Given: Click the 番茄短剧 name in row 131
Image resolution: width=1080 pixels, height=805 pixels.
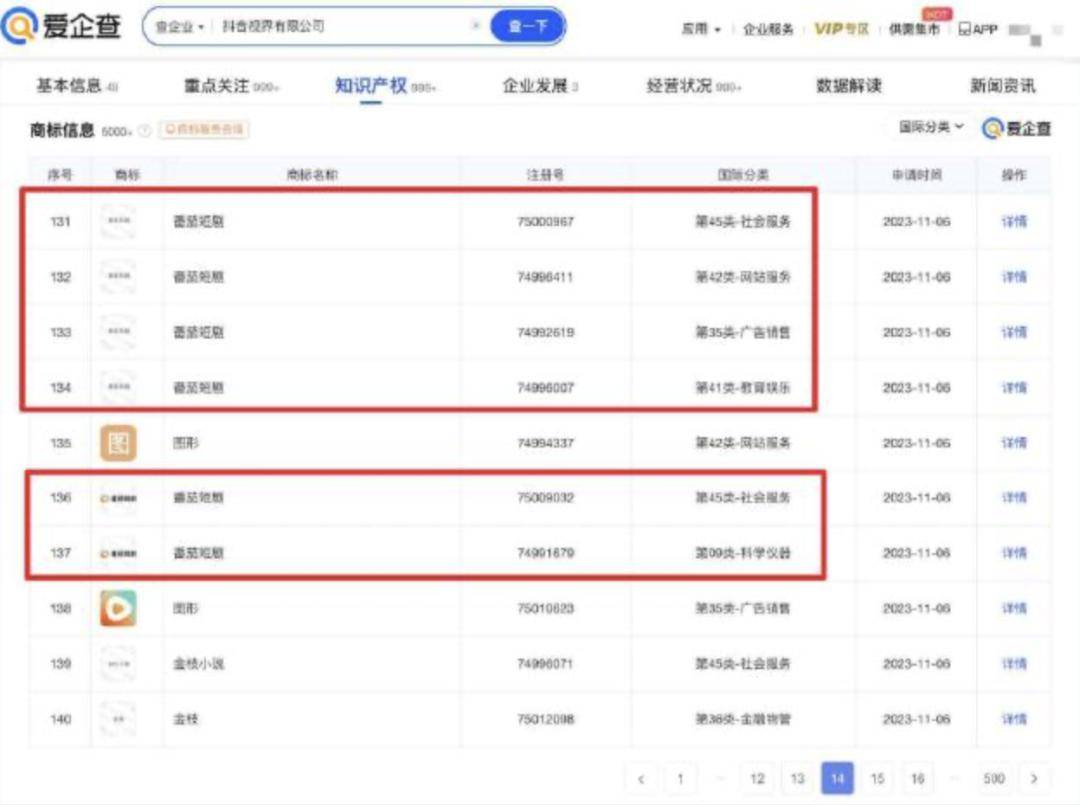Looking at the screenshot, I should [198, 222].
